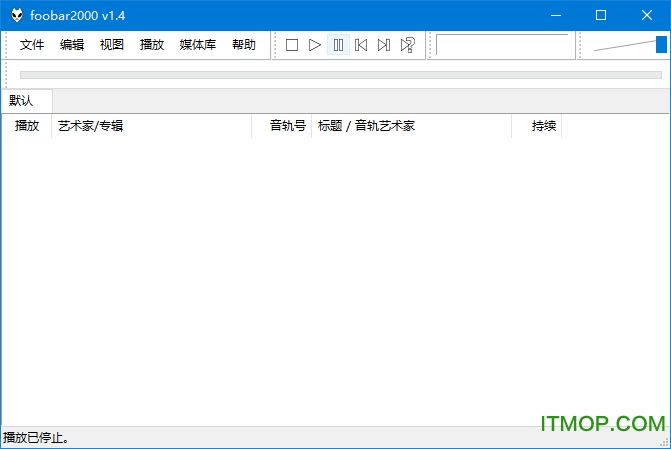Skip to the next track
This screenshot has height=449, width=671.
coord(384,45)
